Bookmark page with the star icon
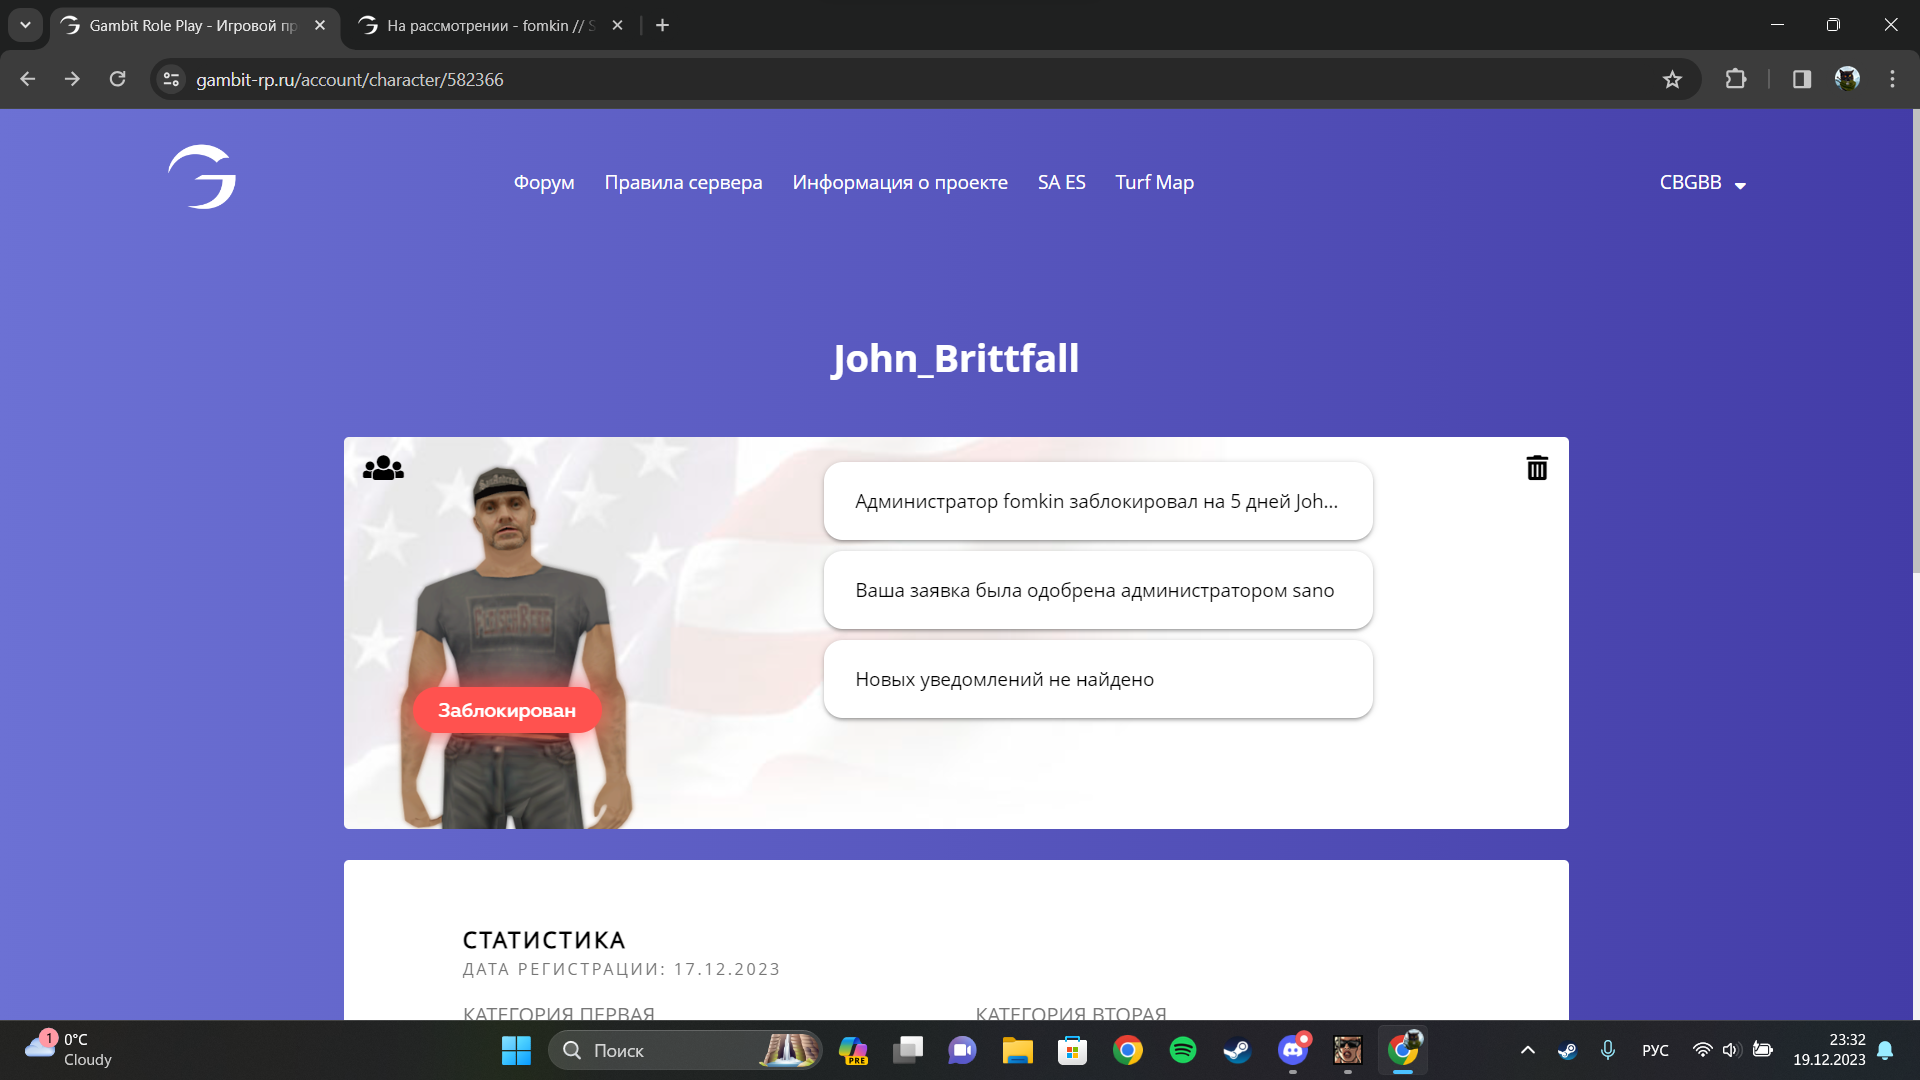Screen dimensions: 1920x1080 click(1672, 80)
